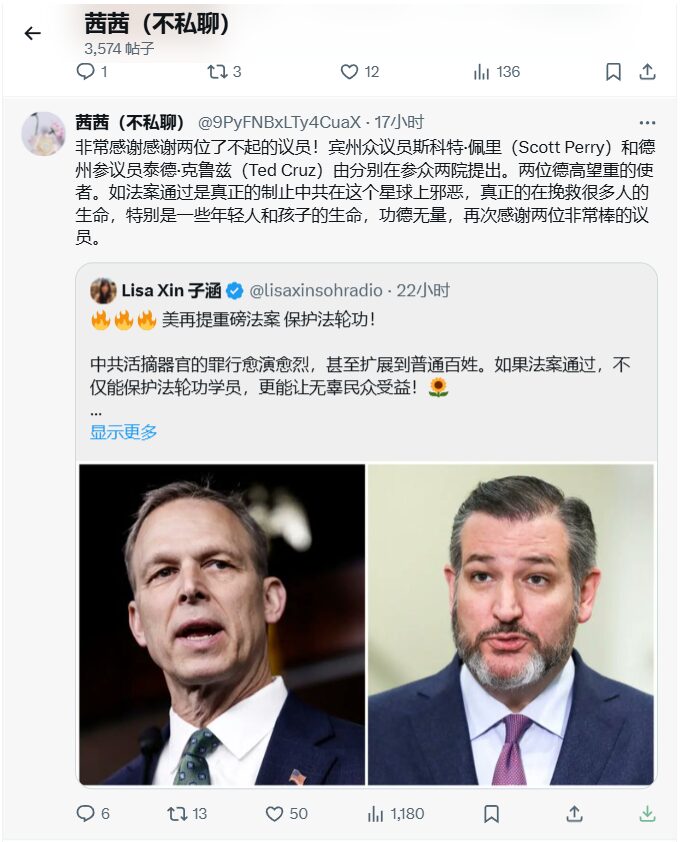Click the green download icon

click(x=647, y=814)
